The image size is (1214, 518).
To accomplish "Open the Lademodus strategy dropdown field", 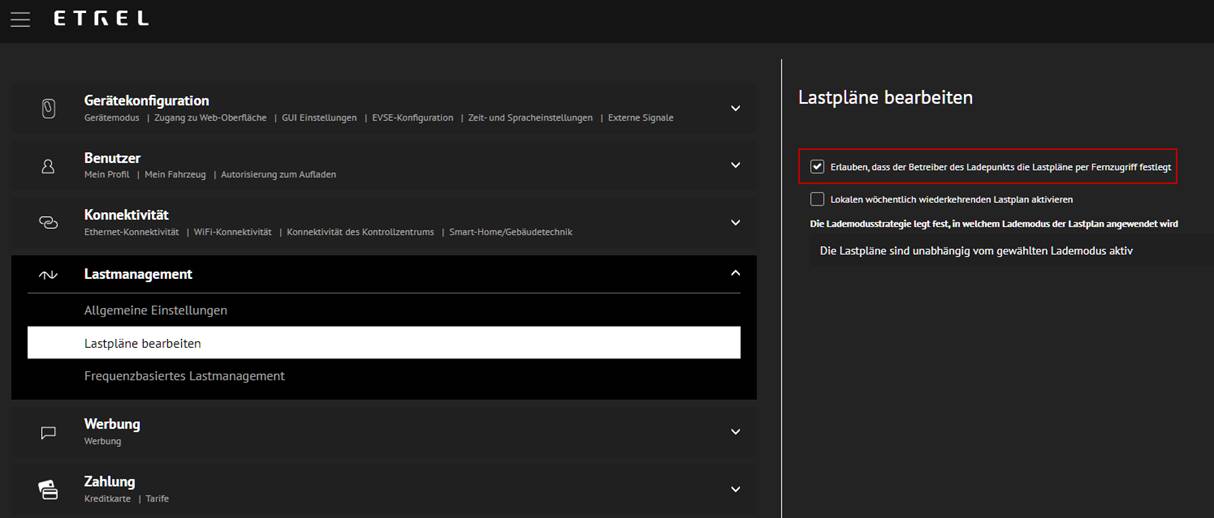I will (x=1005, y=251).
